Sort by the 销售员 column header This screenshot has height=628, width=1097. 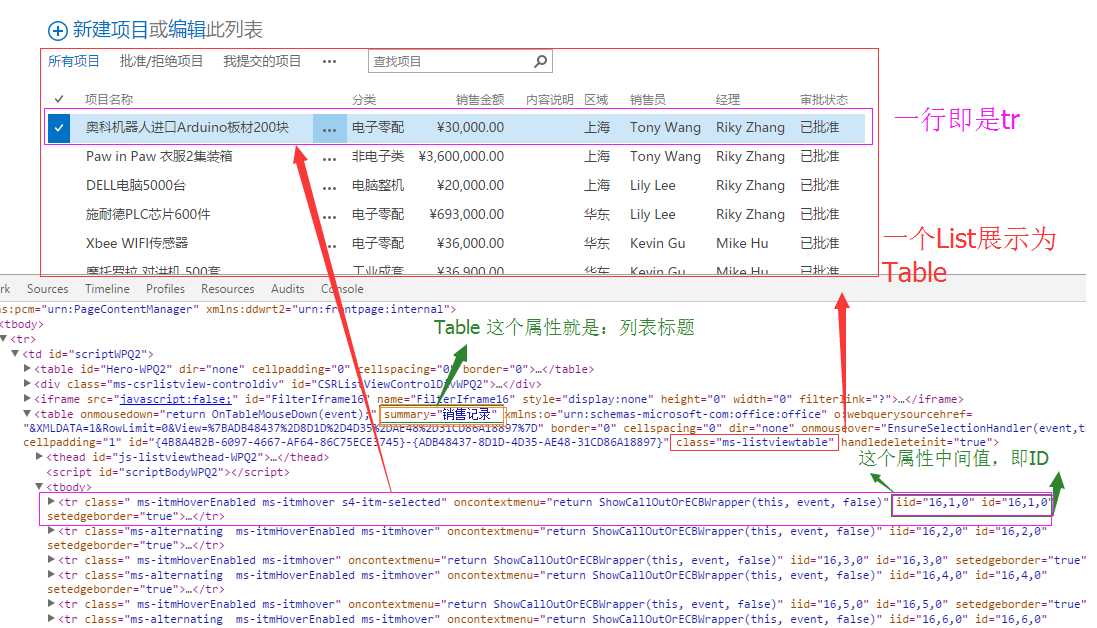[647, 100]
